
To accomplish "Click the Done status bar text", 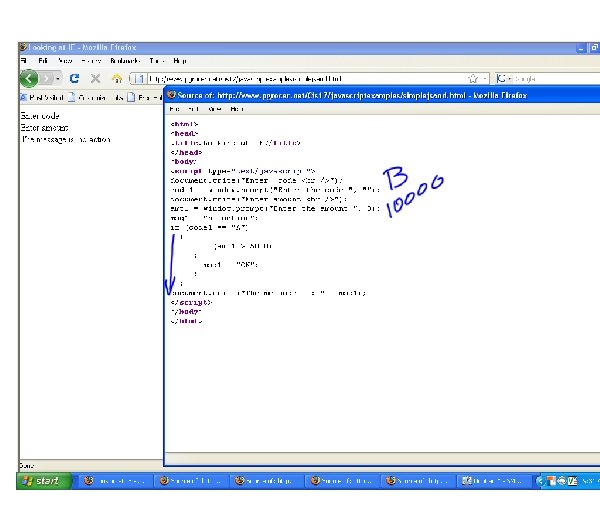I will (x=27, y=466).
